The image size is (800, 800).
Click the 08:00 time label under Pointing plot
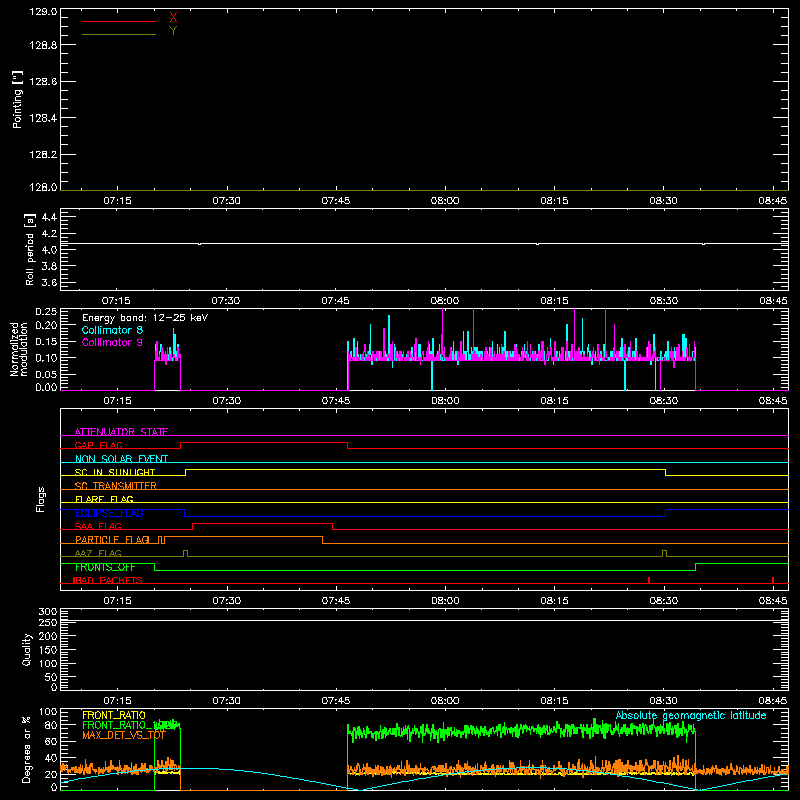[x=445, y=201]
